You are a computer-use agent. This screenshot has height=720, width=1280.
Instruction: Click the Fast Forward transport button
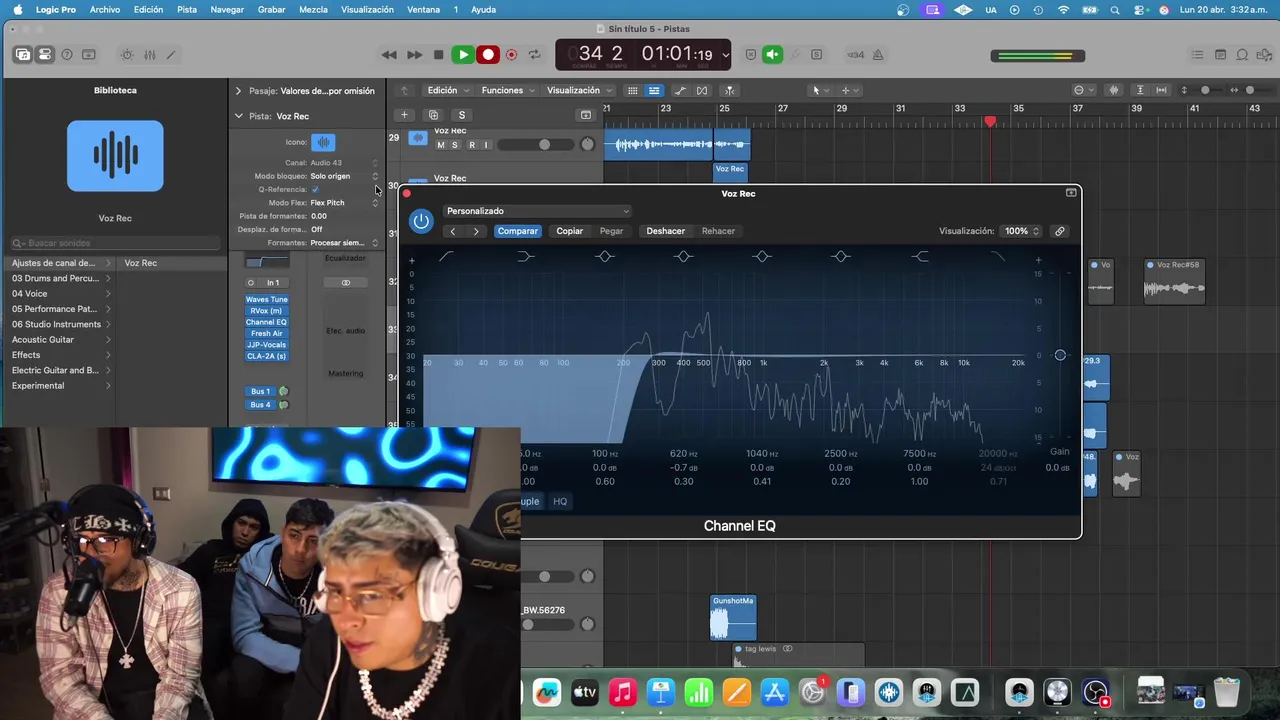pyautogui.click(x=414, y=55)
